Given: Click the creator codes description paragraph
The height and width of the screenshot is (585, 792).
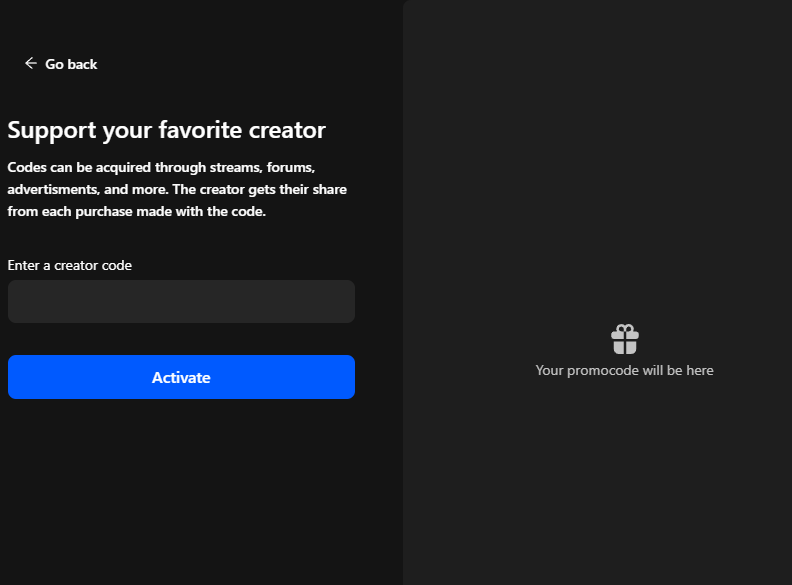Looking at the screenshot, I should pos(177,189).
